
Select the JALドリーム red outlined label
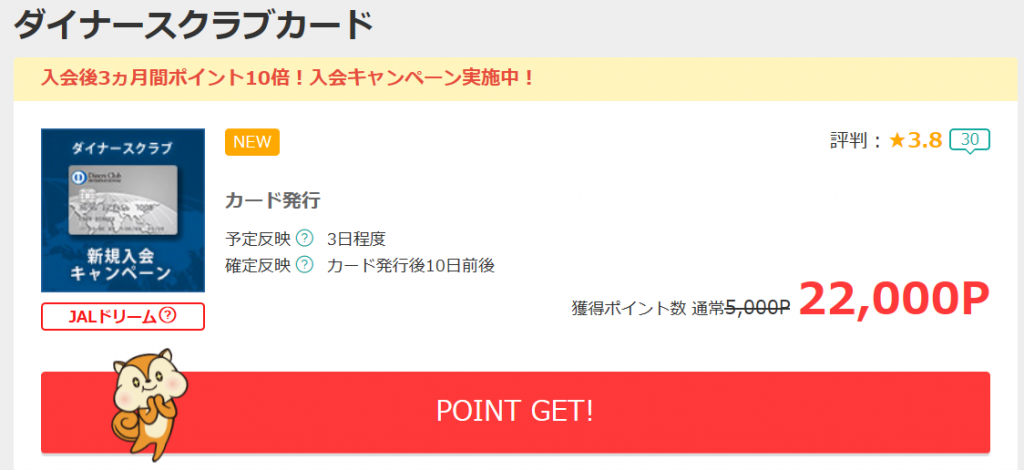tap(123, 317)
